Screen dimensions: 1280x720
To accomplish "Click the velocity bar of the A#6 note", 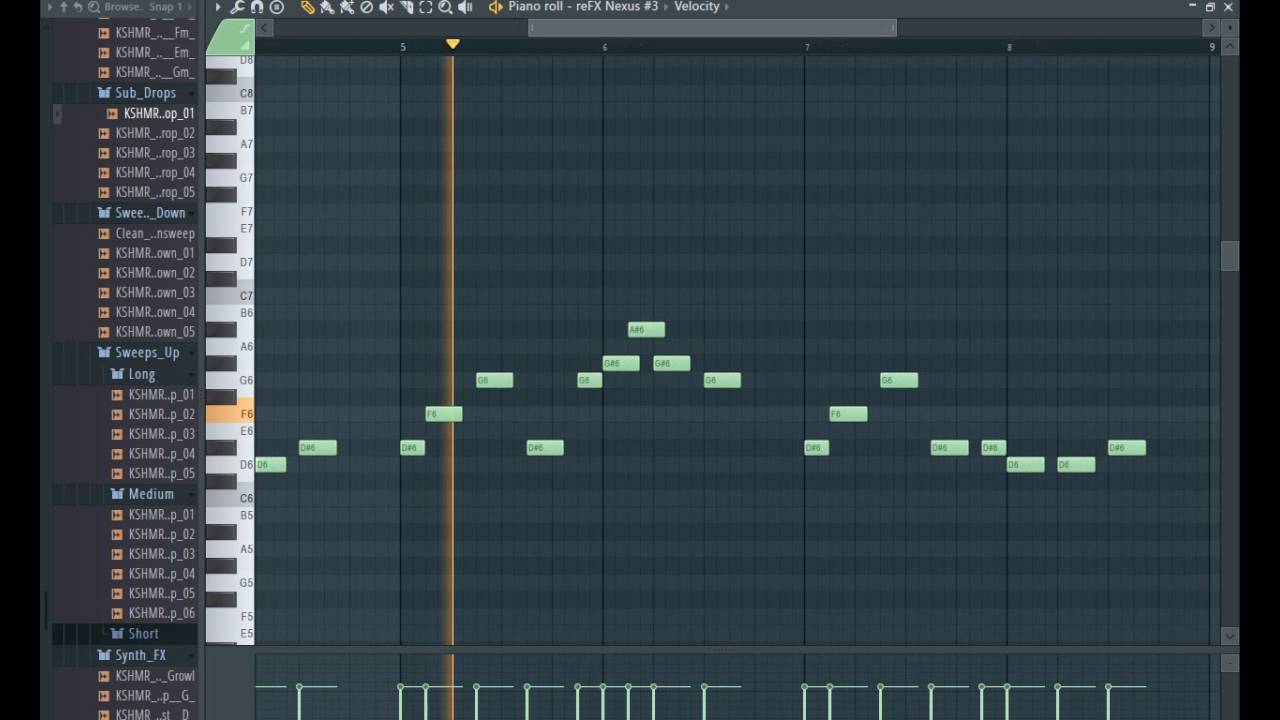I will (629, 702).
